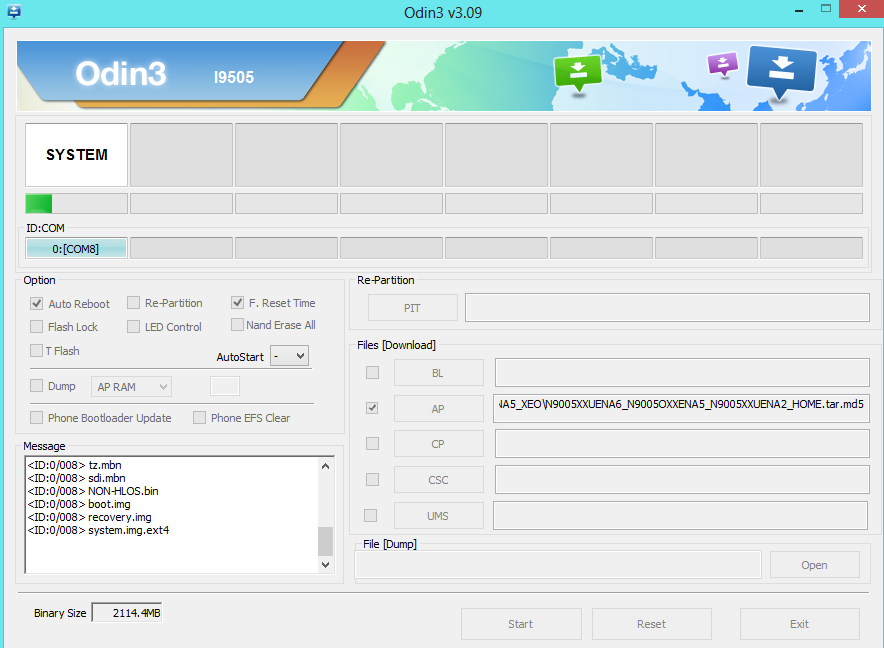This screenshot has width=884, height=648.
Task: Click the AP file path field
Action: pyautogui.click(x=680, y=408)
